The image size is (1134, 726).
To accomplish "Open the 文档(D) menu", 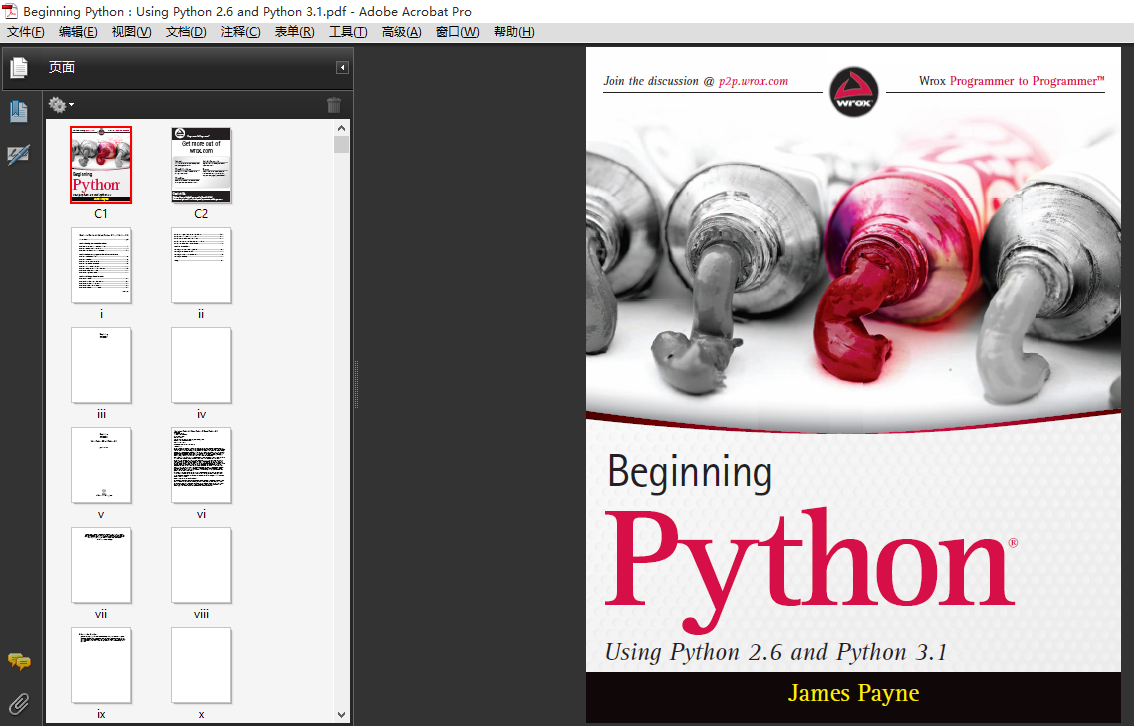I will point(186,32).
